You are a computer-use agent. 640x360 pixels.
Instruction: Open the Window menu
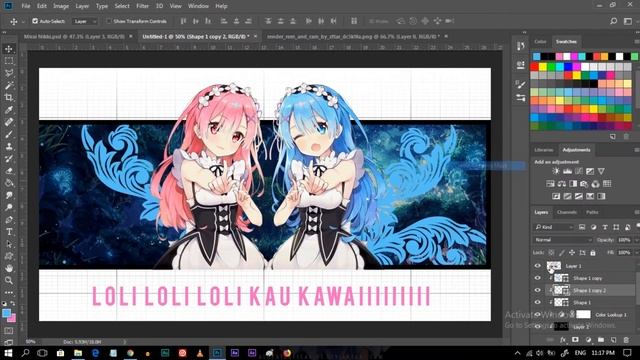pyautogui.click(x=198, y=6)
